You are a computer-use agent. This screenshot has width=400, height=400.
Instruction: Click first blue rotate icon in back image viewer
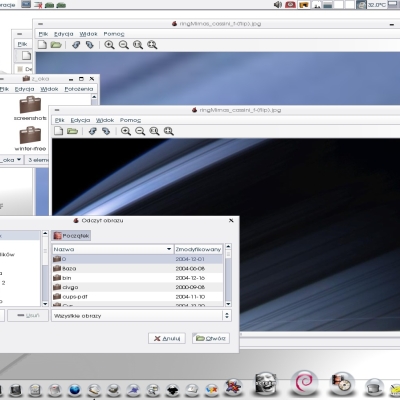[x=76, y=45]
